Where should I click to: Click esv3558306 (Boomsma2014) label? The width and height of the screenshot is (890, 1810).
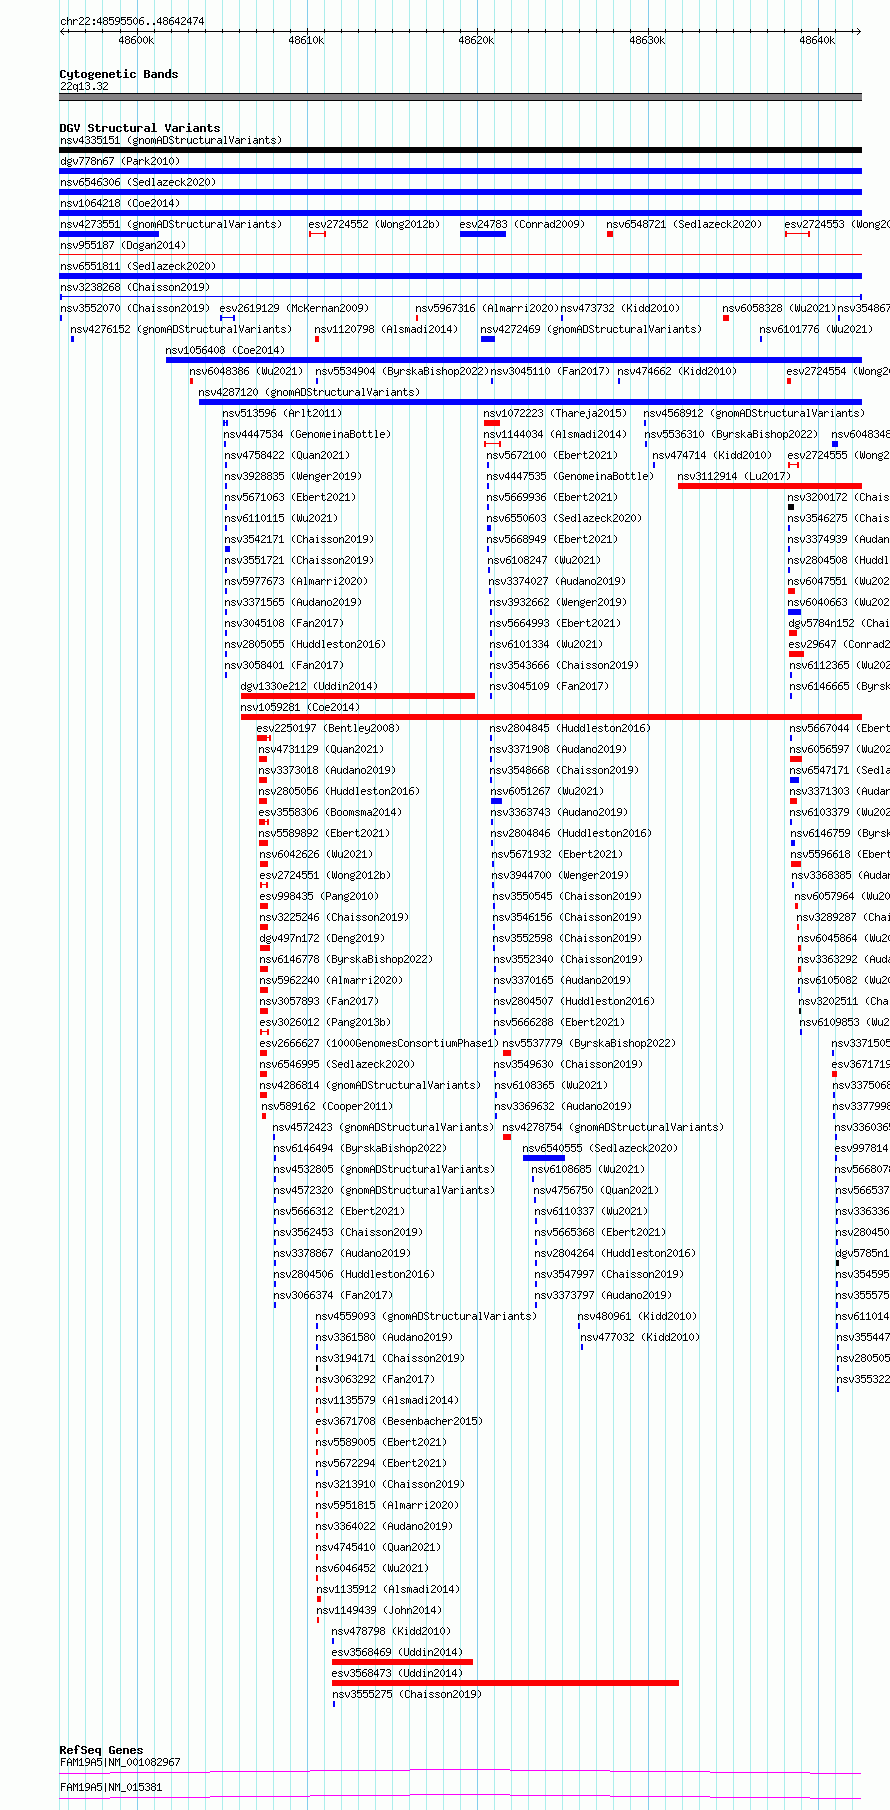(x=330, y=812)
